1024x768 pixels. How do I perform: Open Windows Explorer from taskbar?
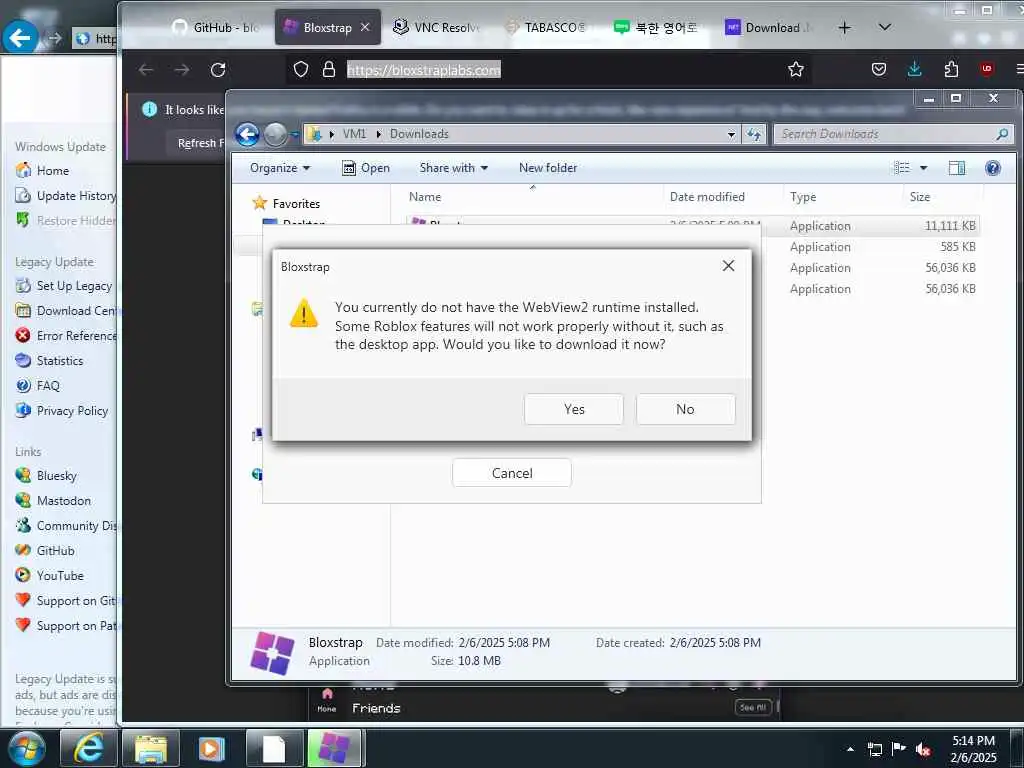pyautogui.click(x=151, y=748)
